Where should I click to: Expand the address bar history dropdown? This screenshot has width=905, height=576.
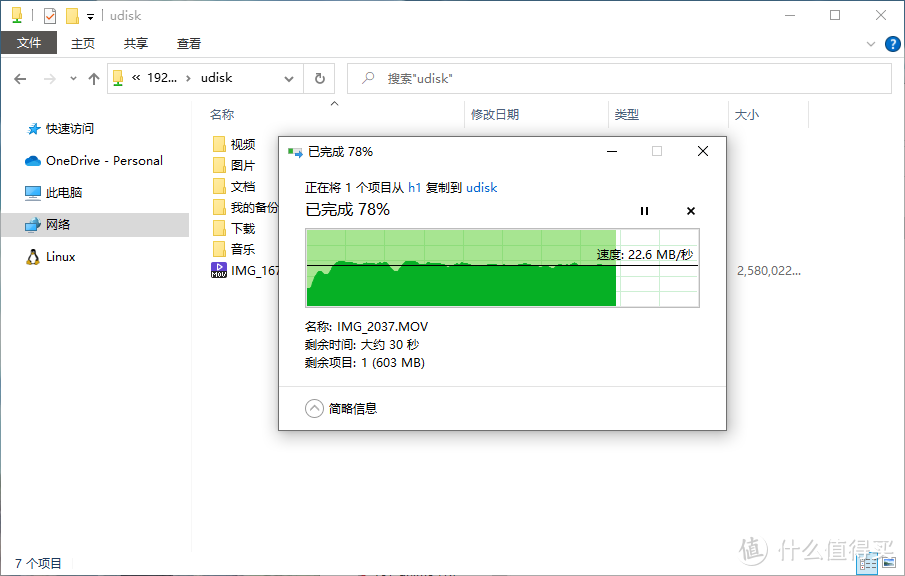pos(289,78)
